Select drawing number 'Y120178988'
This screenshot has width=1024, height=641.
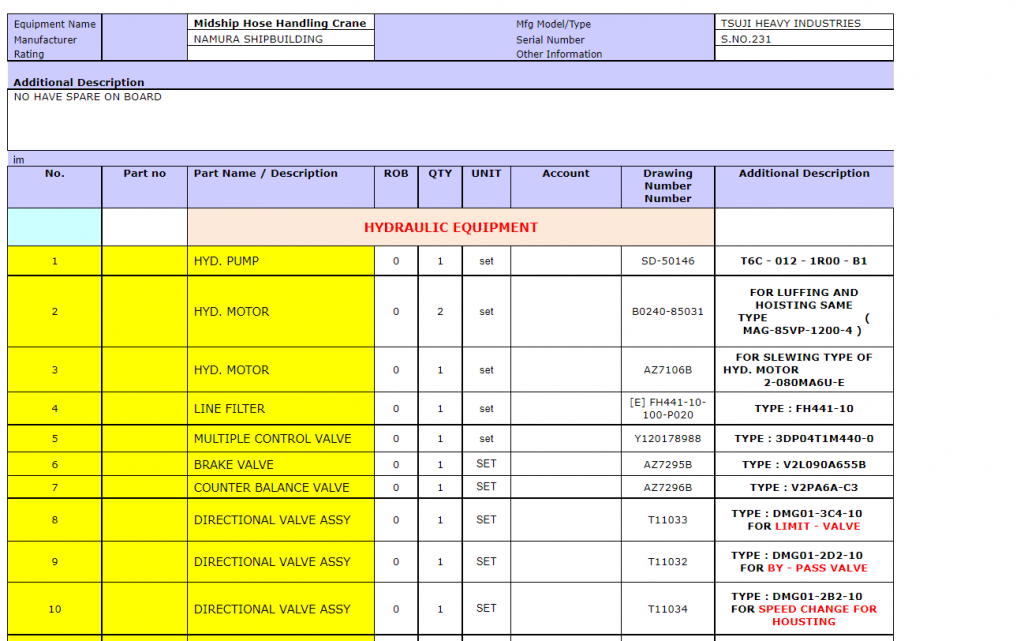(667, 439)
